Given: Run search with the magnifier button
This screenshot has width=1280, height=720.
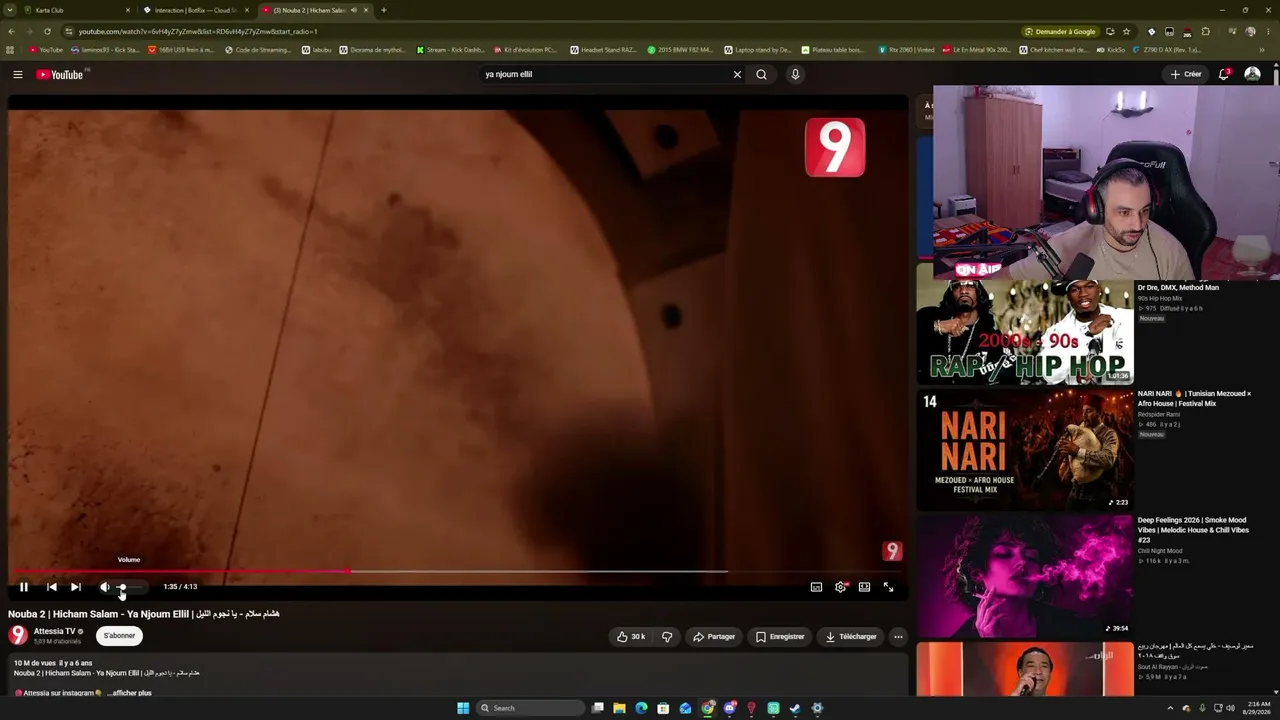Looking at the screenshot, I should click(x=762, y=74).
